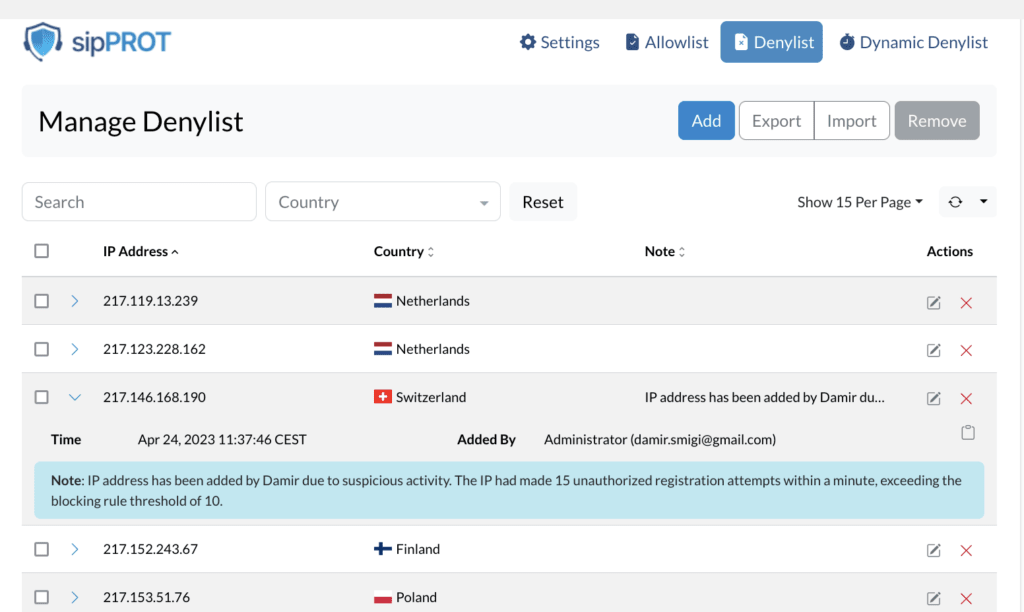Click the refresh table icon

click(955, 202)
